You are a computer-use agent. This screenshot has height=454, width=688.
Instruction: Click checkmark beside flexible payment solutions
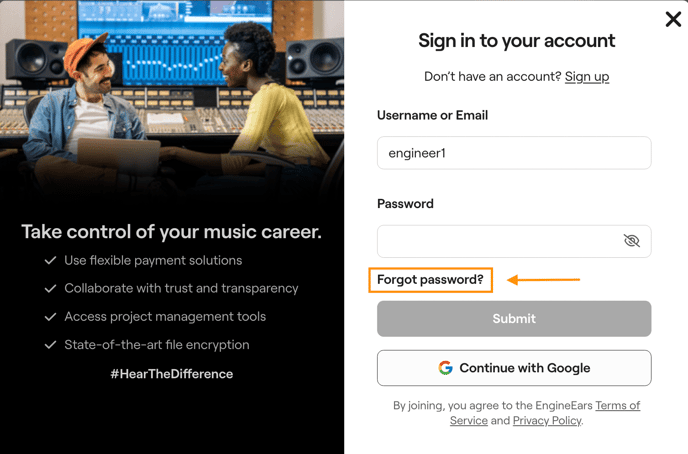tap(50, 261)
